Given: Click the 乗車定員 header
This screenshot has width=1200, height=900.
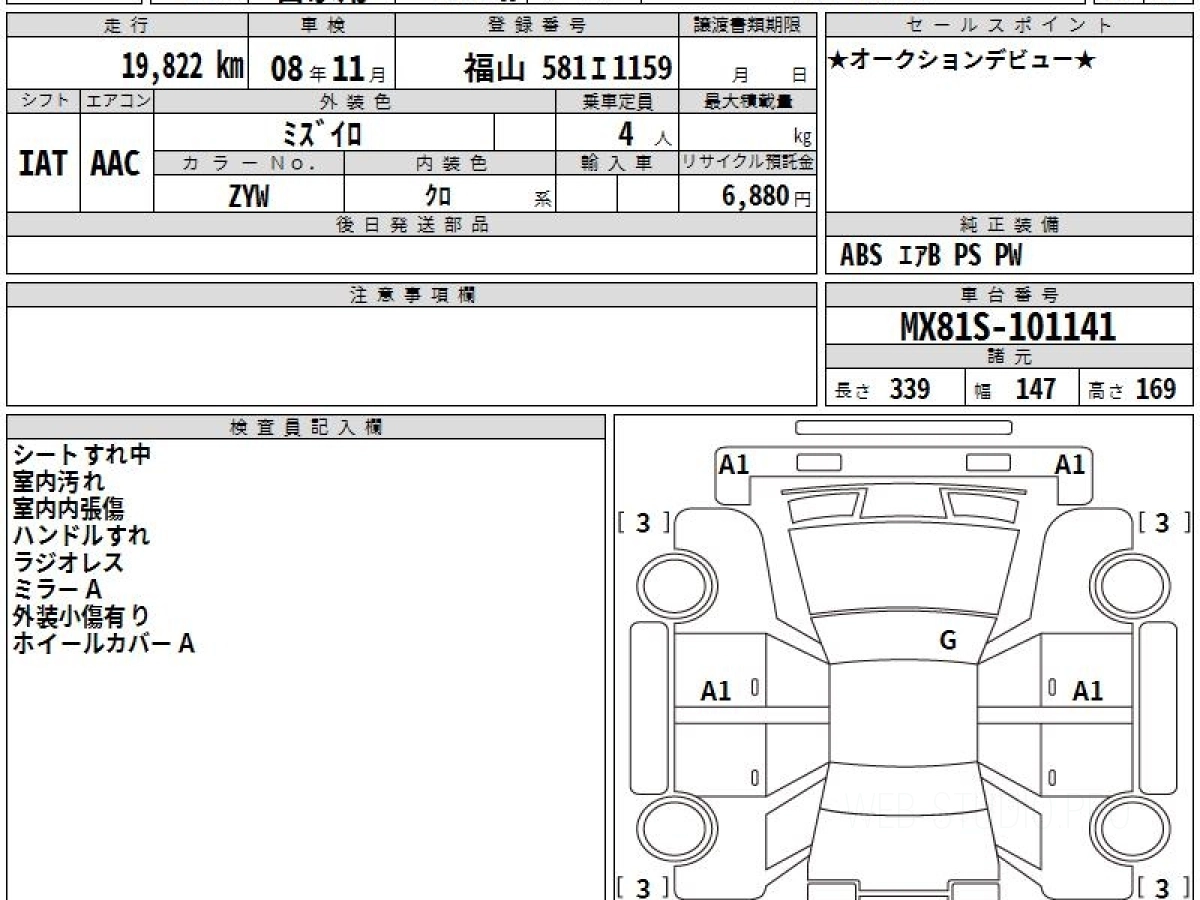Looking at the screenshot, I should click(x=617, y=102).
